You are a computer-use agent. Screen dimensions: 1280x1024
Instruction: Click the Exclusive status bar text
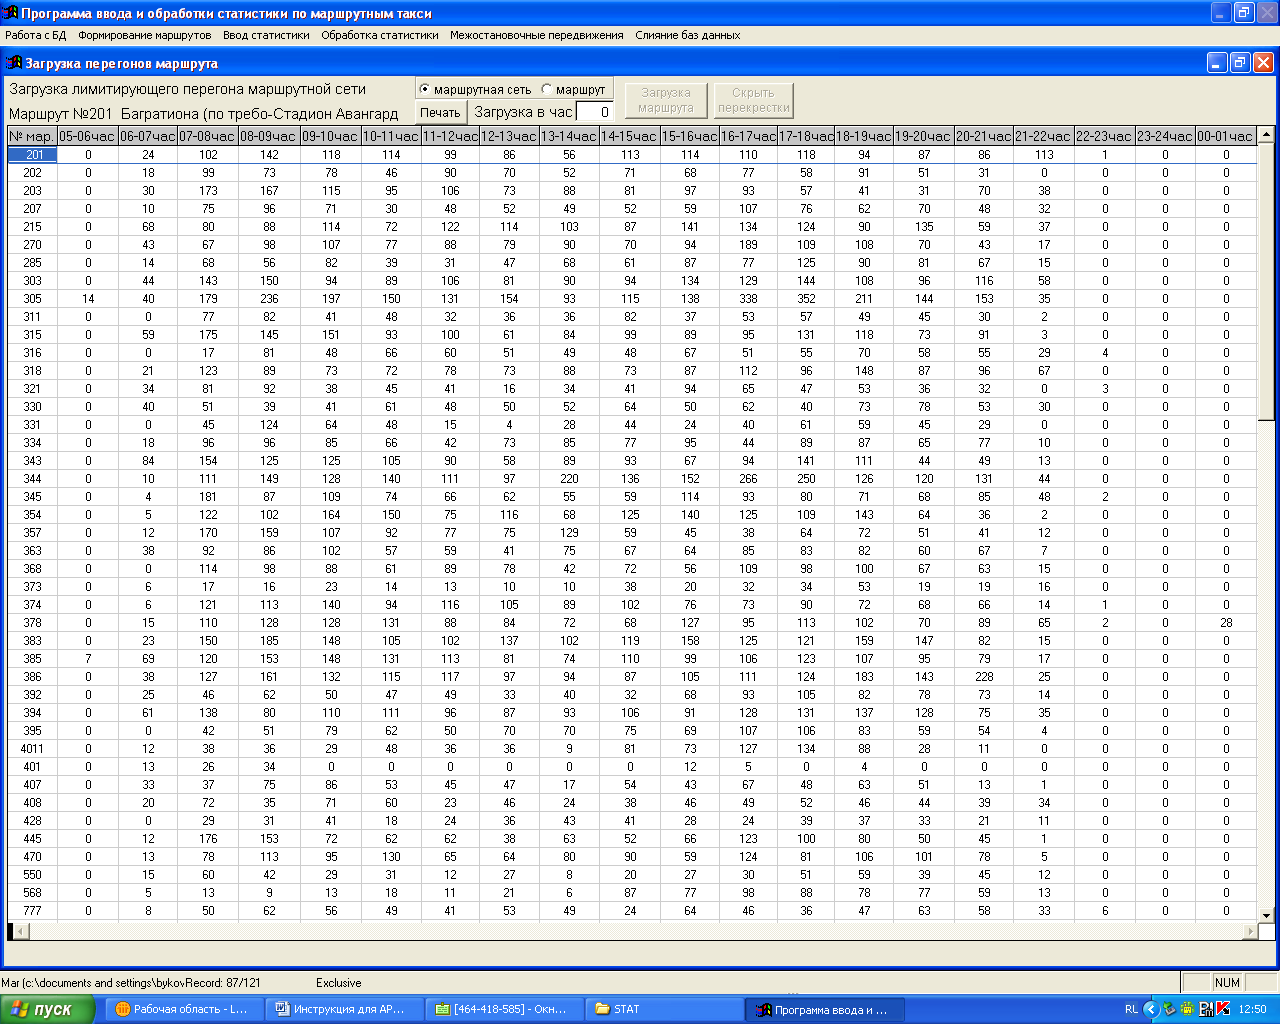pyautogui.click(x=339, y=983)
